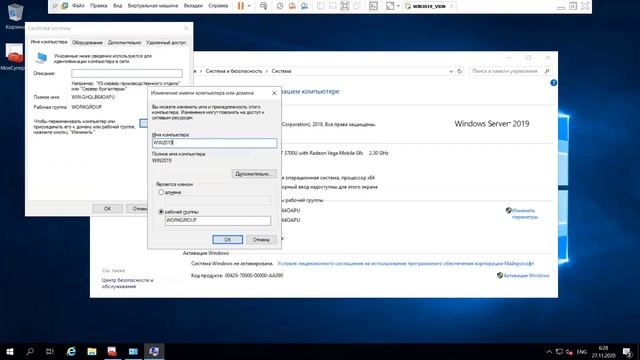640x360 pixels.
Task: Click the help question mark icon
Action: (x=553, y=83)
